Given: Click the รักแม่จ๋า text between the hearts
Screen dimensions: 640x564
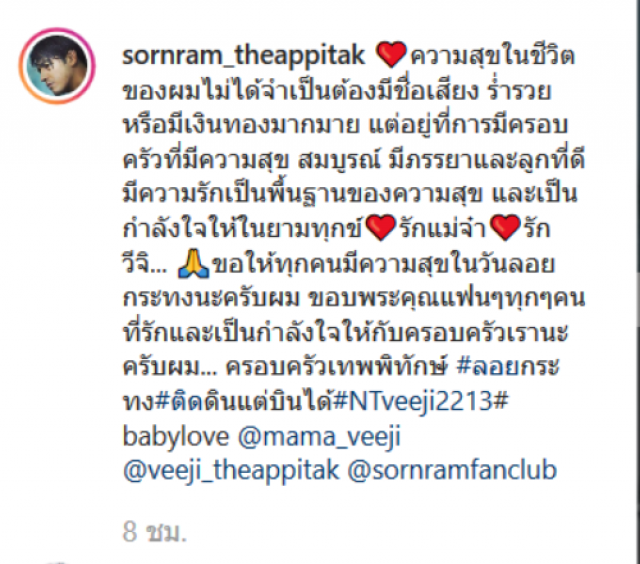Looking at the screenshot, I should pyautogui.click(x=443, y=228).
